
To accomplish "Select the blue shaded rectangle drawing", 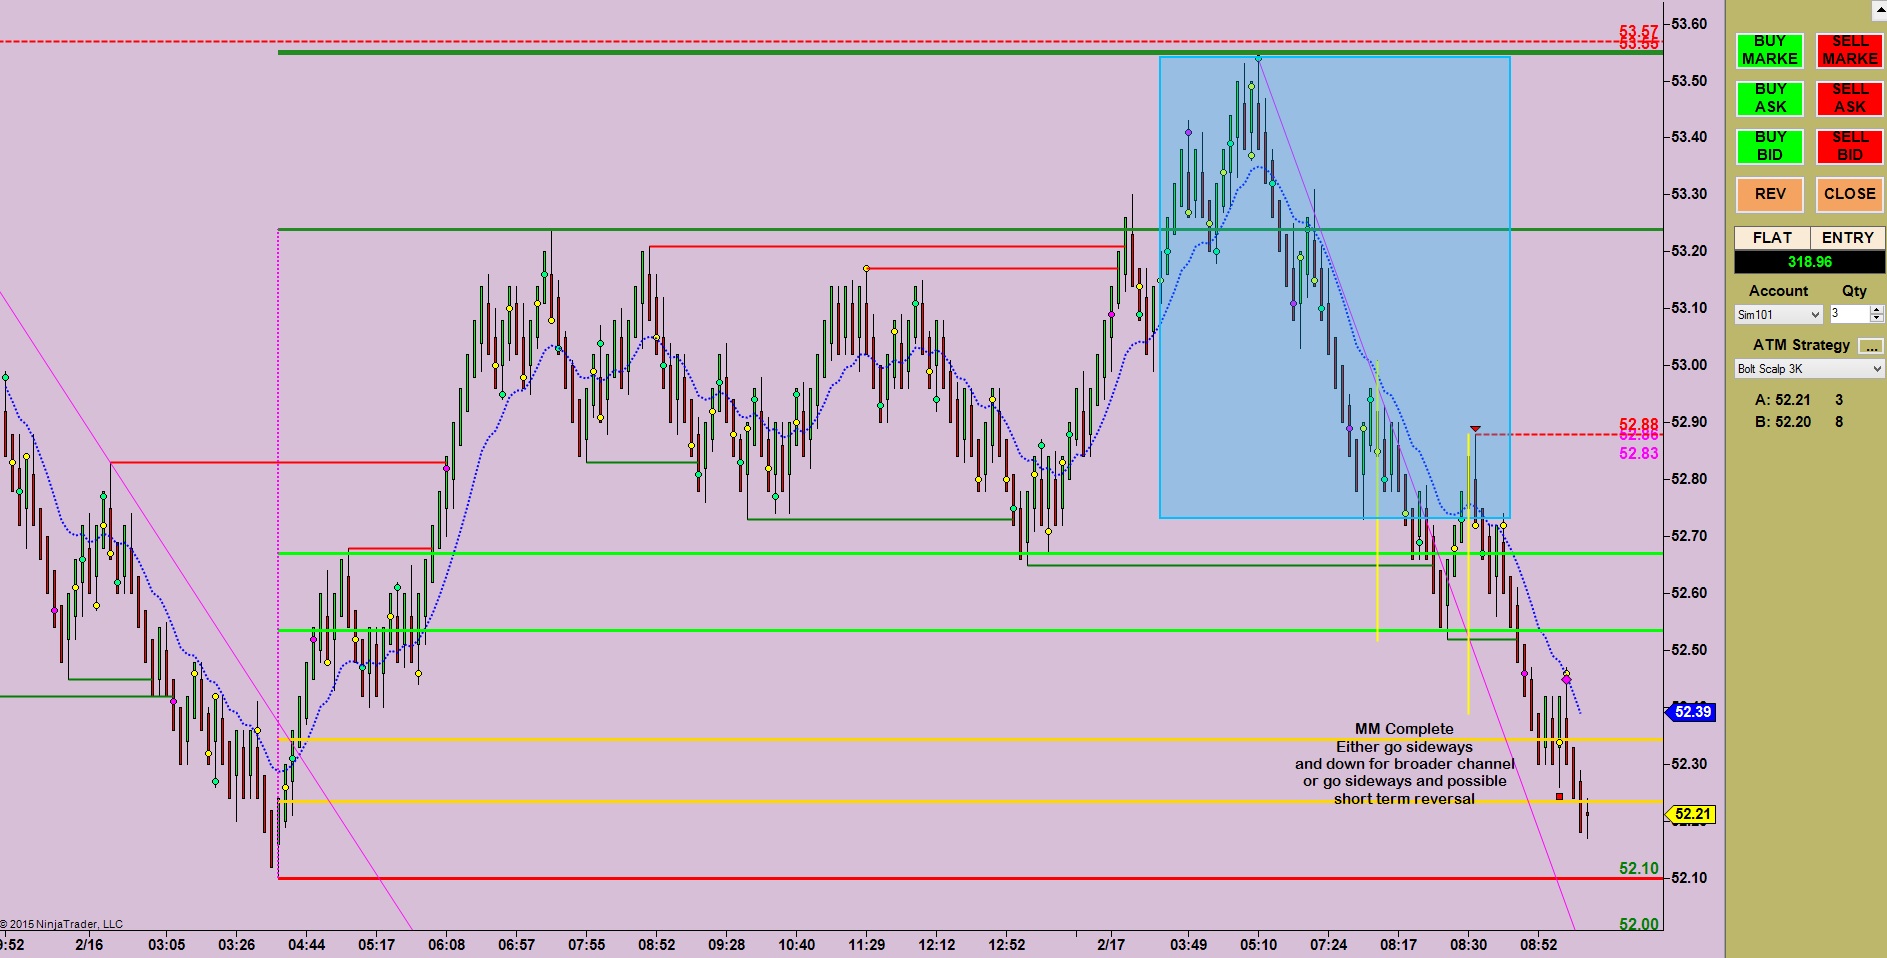I will tap(1335, 288).
